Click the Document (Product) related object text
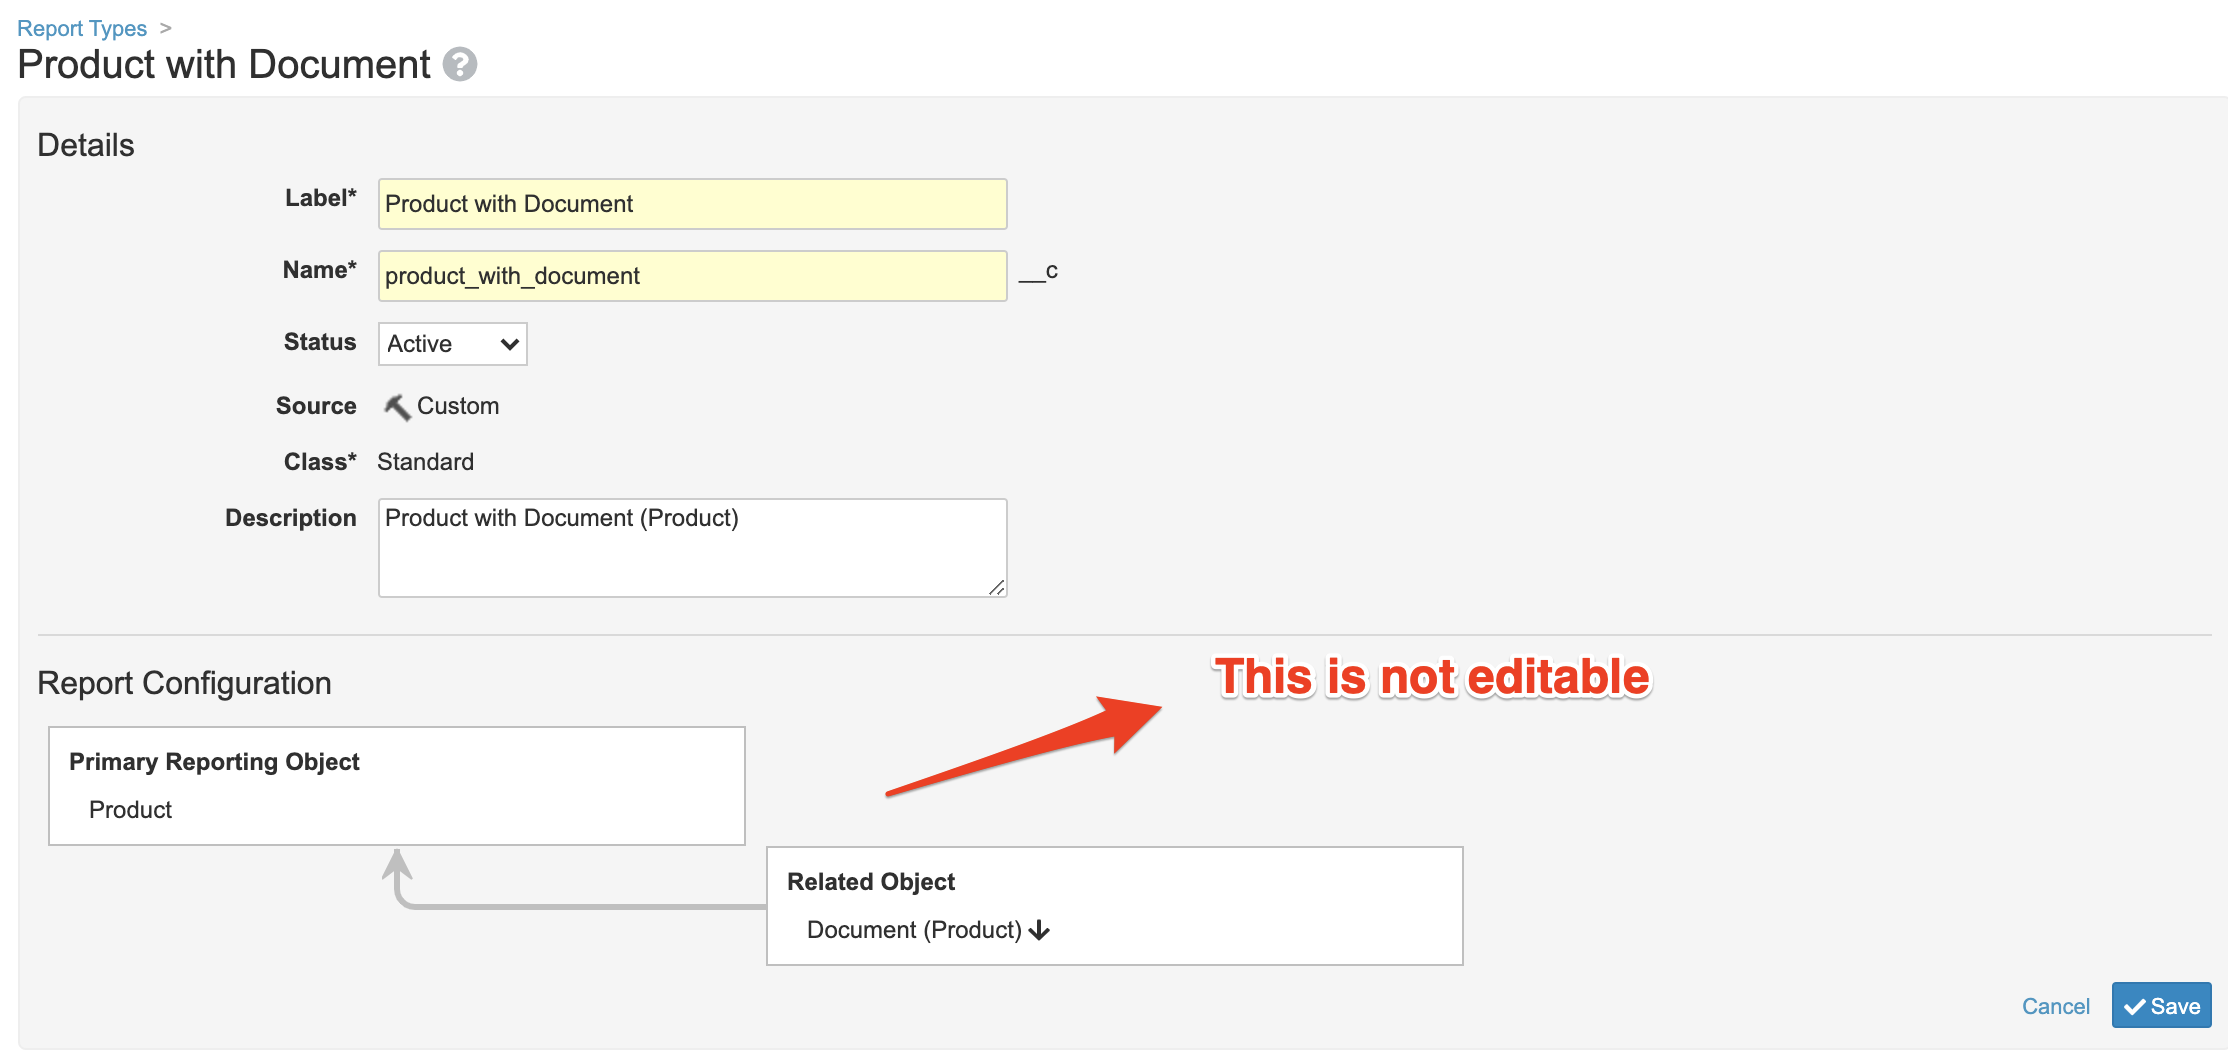The height and width of the screenshot is (1052, 2228). pos(913,931)
